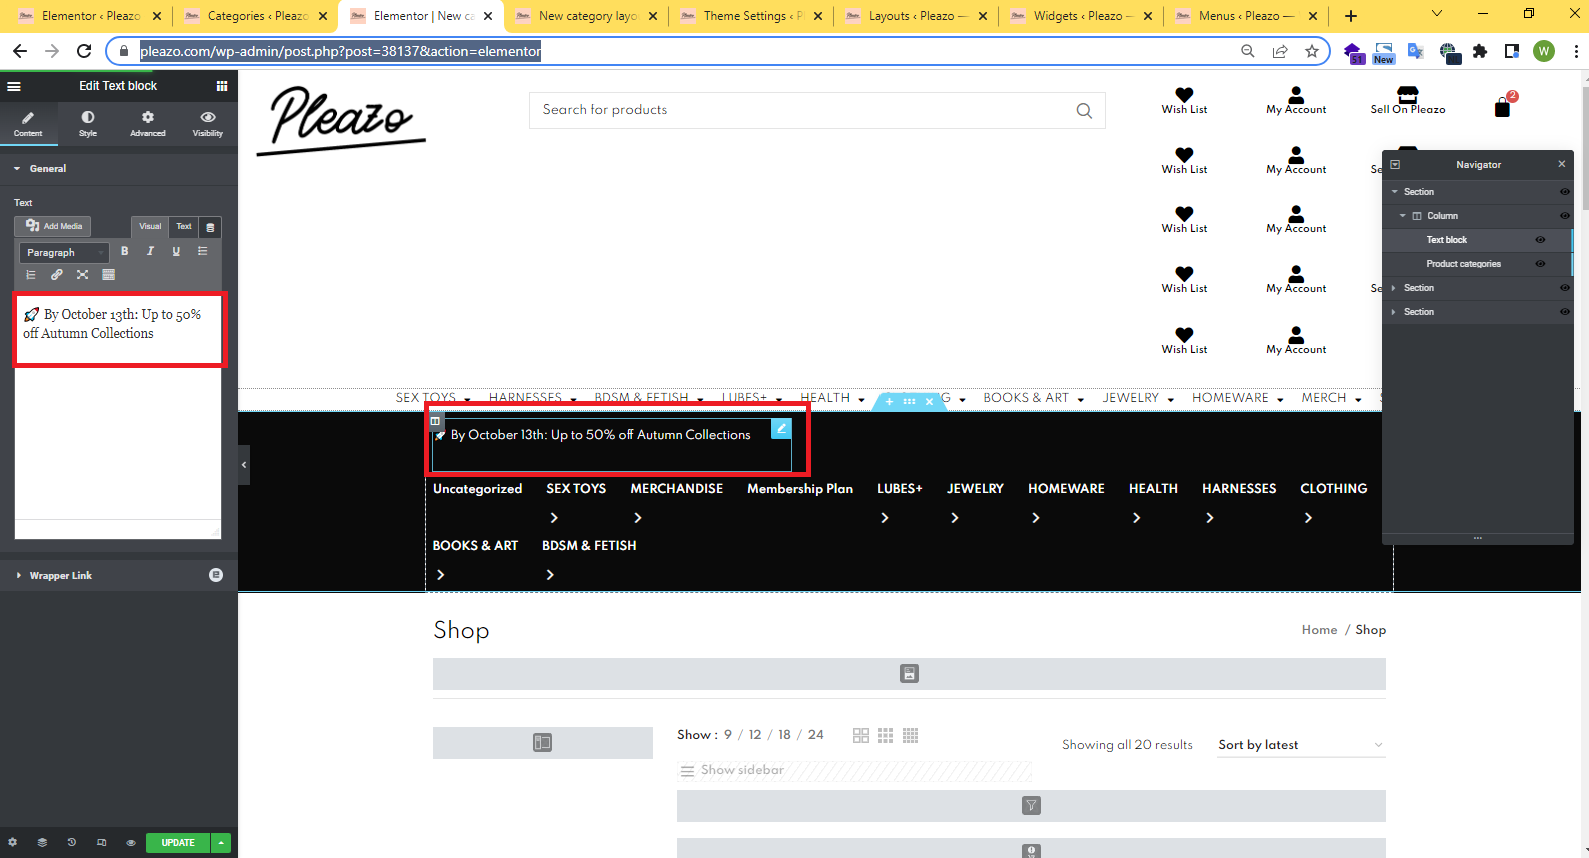The width and height of the screenshot is (1589, 858).
Task: Expand the Wrapper Link section
Action: [119, 575]
